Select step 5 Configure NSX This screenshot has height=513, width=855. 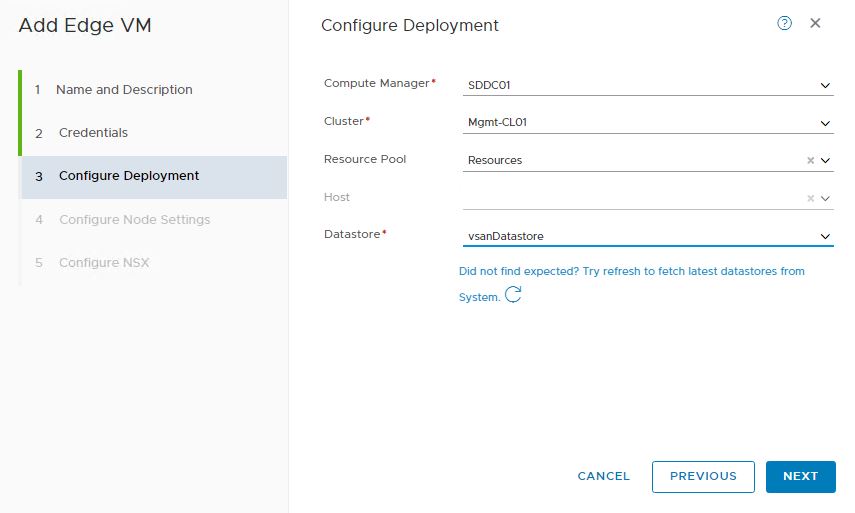[x=104, y=263]
